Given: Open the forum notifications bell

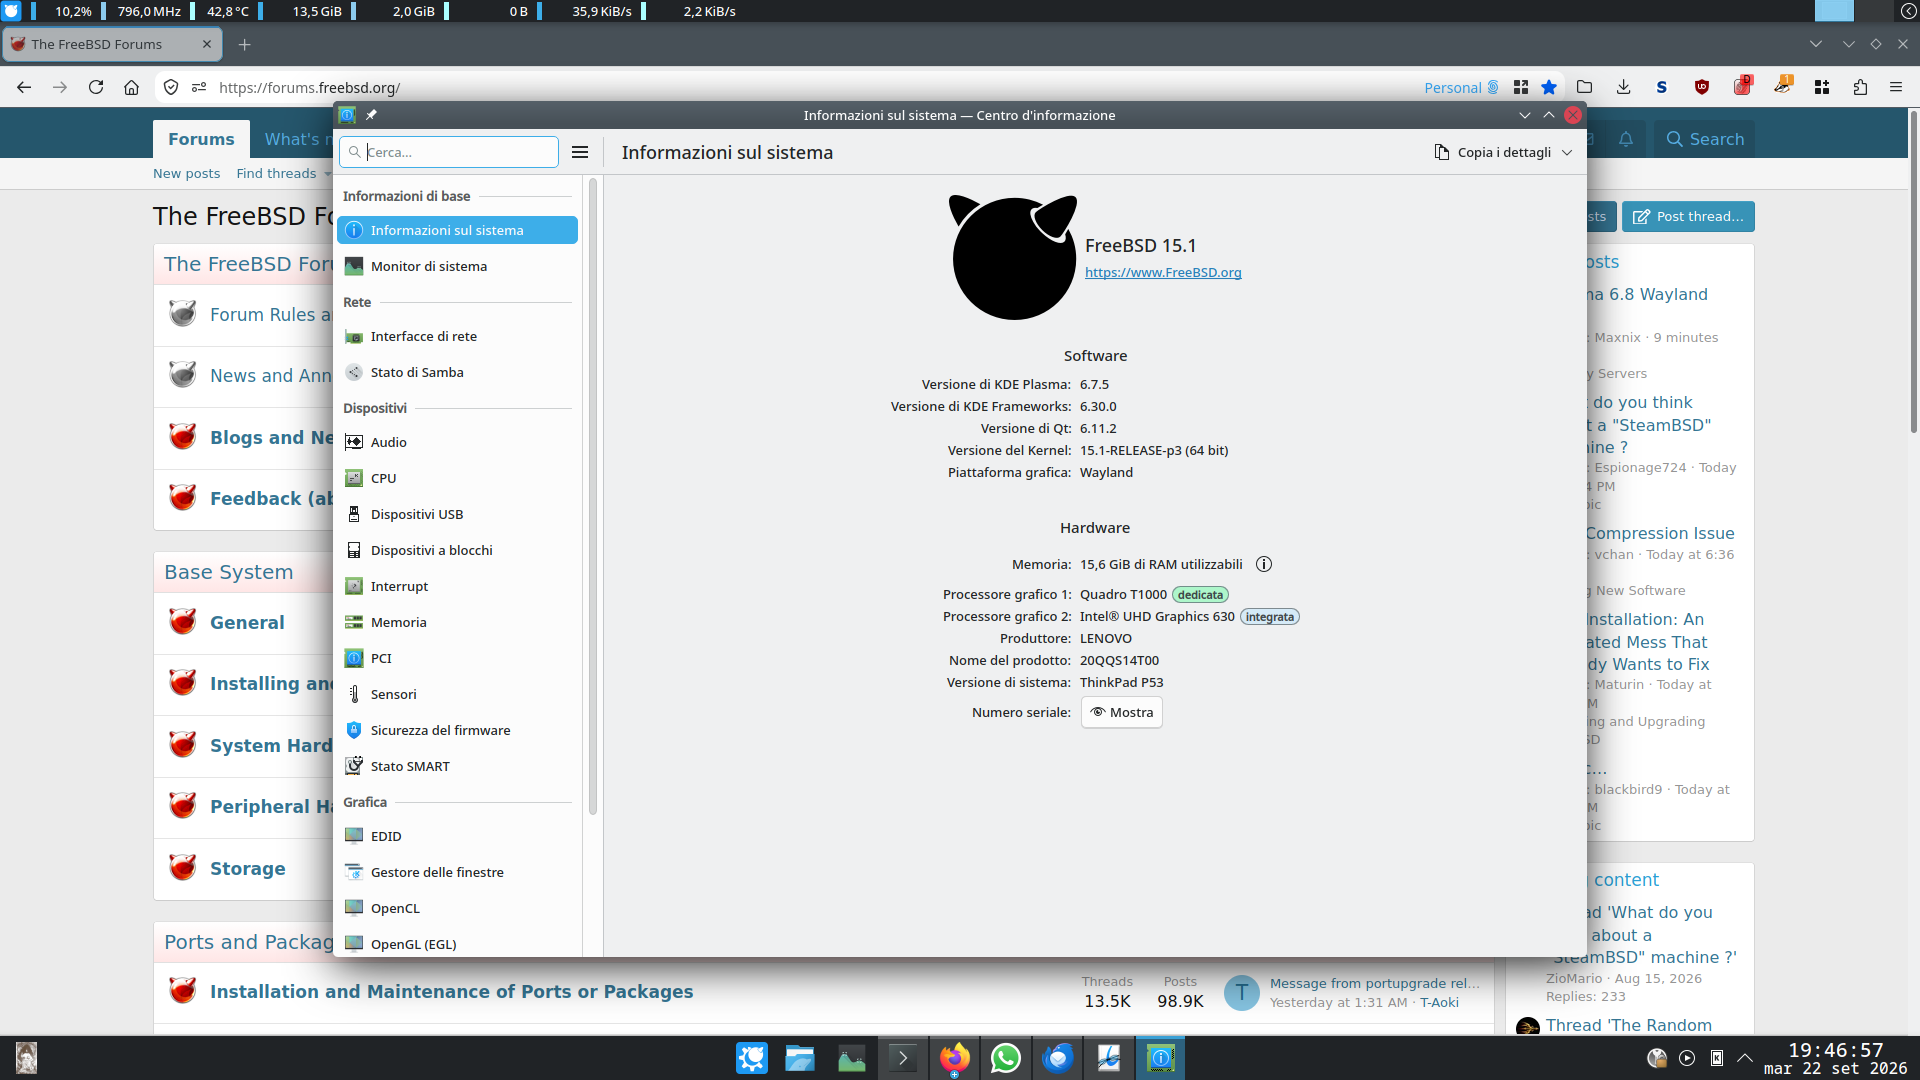Looking at the screenshot, I should (x=1626, y=139).
